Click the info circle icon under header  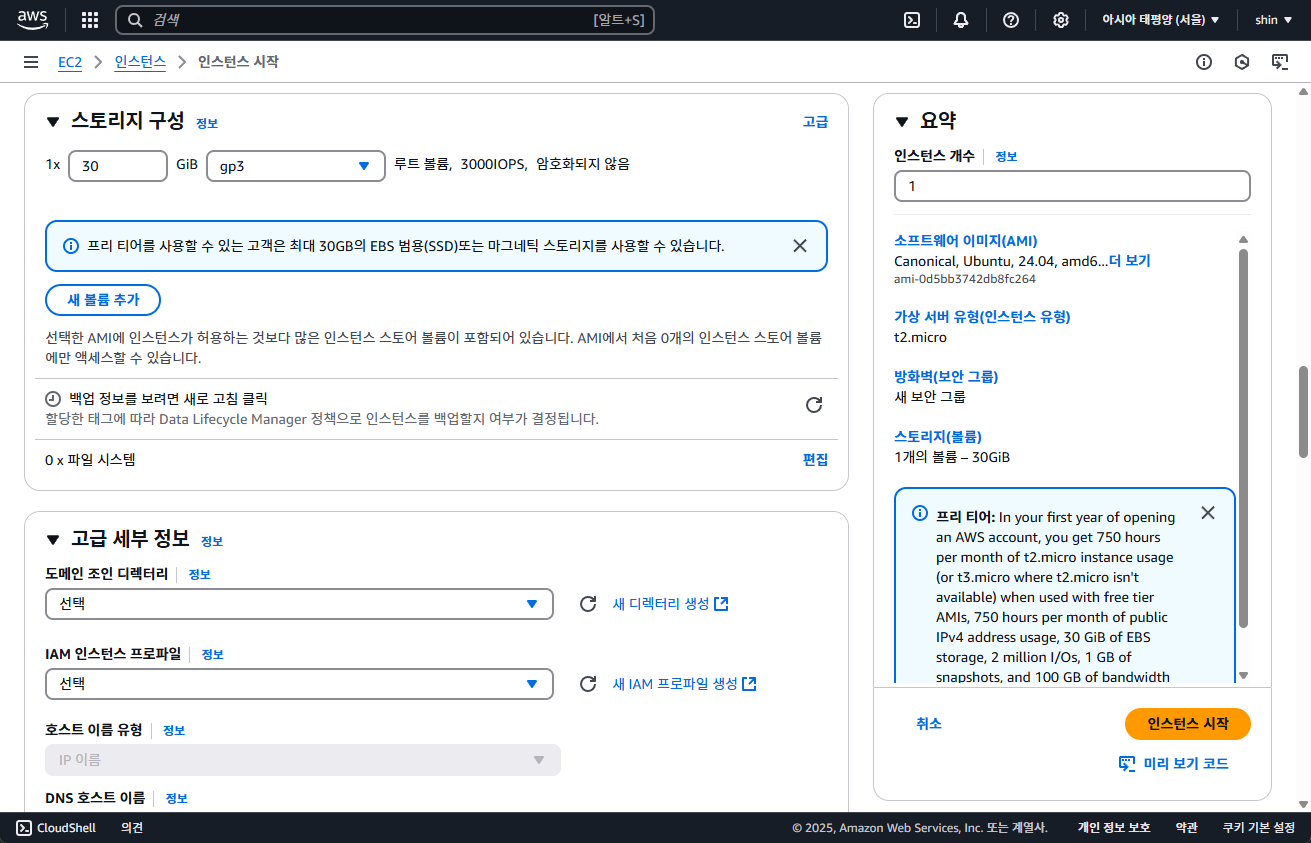[1204, 62]
